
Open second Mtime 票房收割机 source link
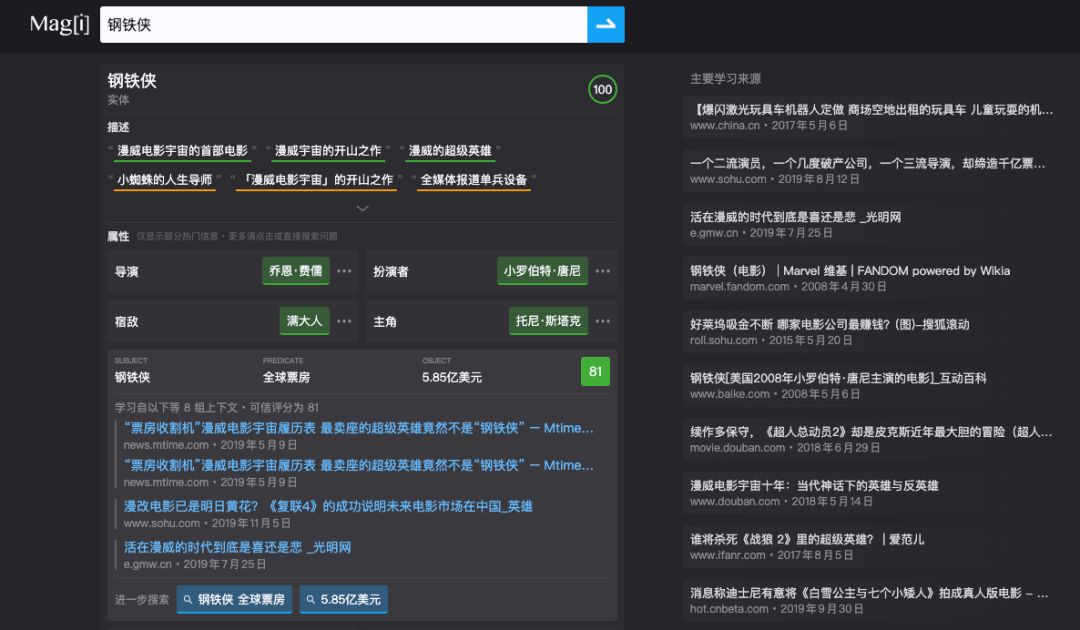[358, 465]
